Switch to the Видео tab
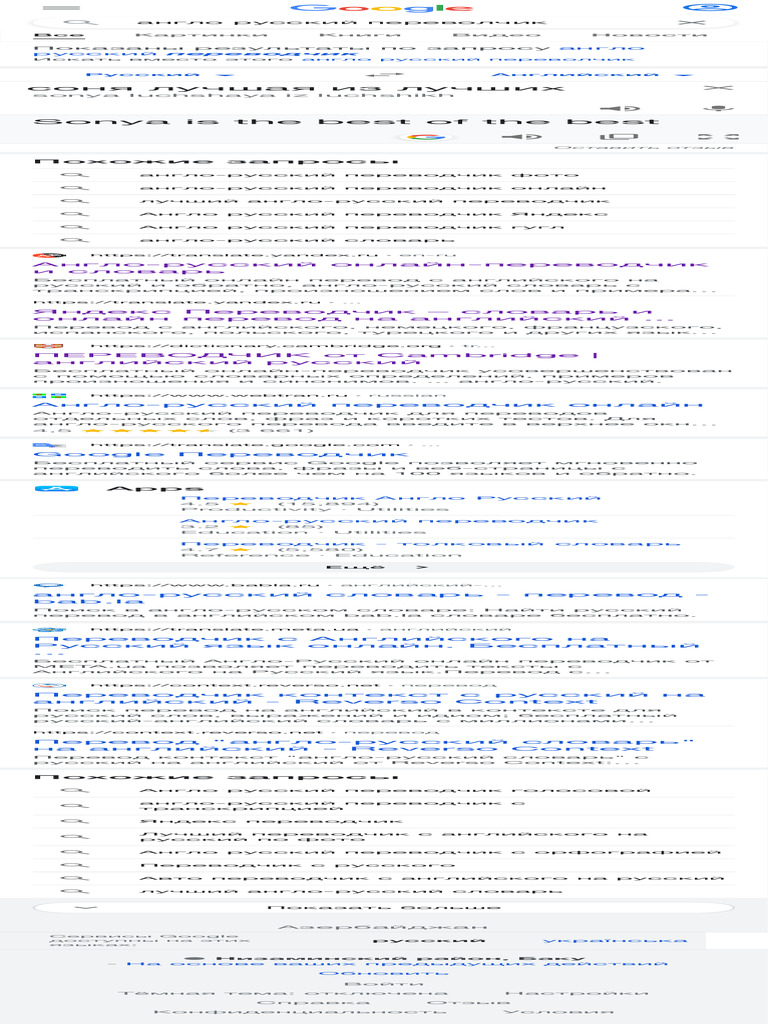 496,35
